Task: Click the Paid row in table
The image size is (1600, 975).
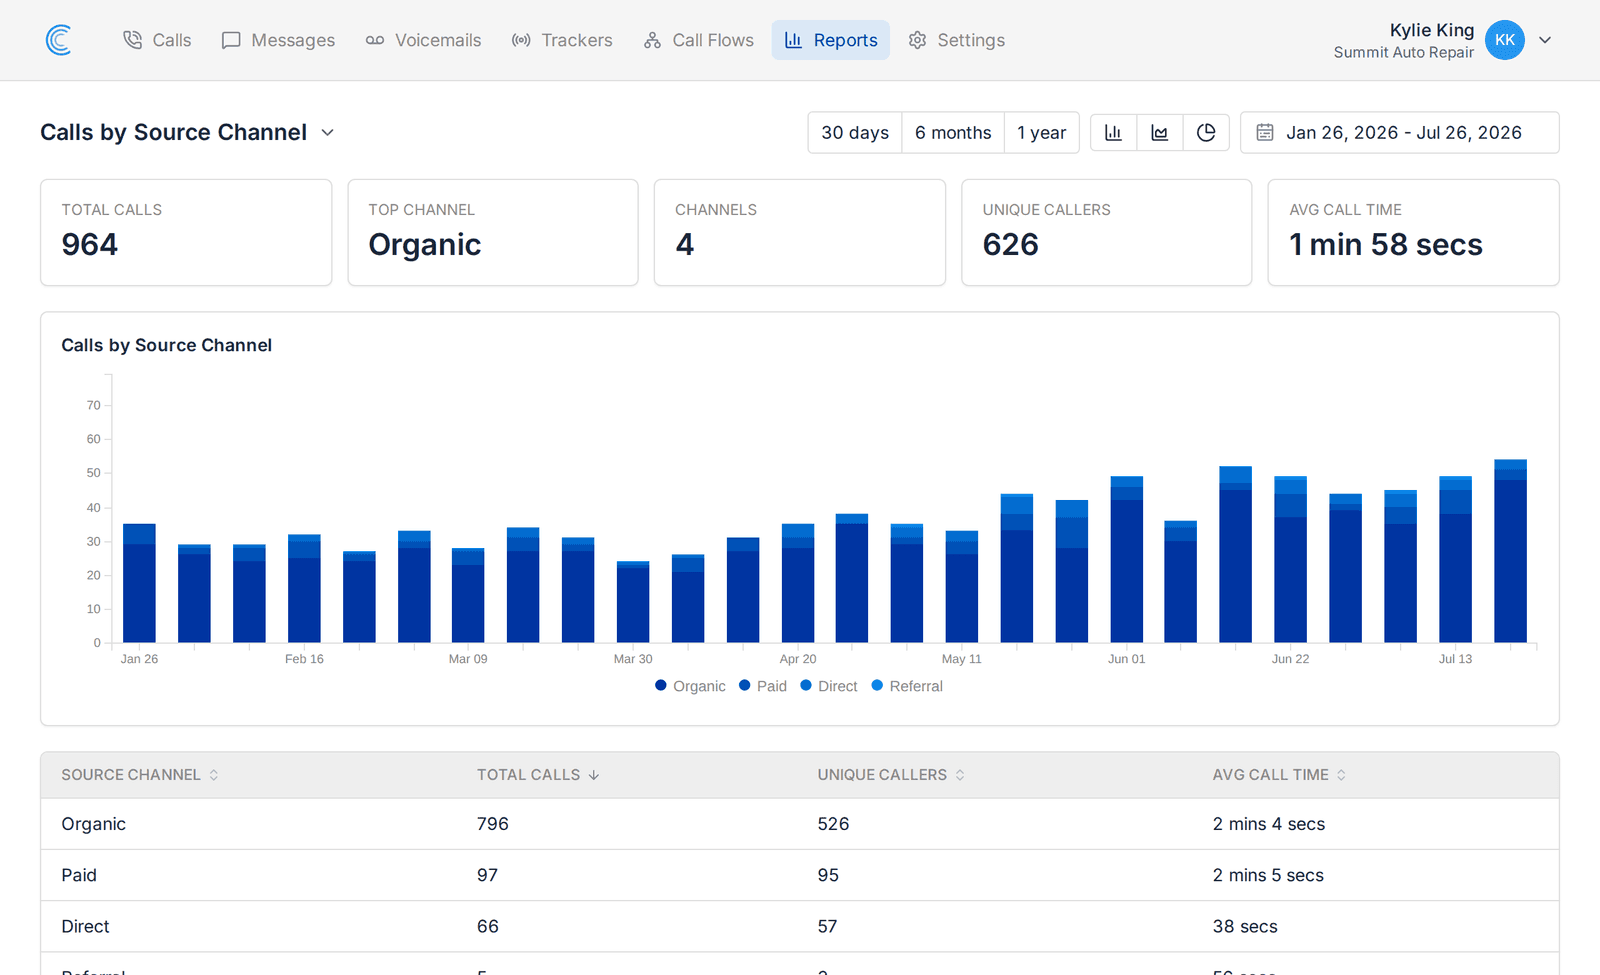Action: (x=800, y=875)
